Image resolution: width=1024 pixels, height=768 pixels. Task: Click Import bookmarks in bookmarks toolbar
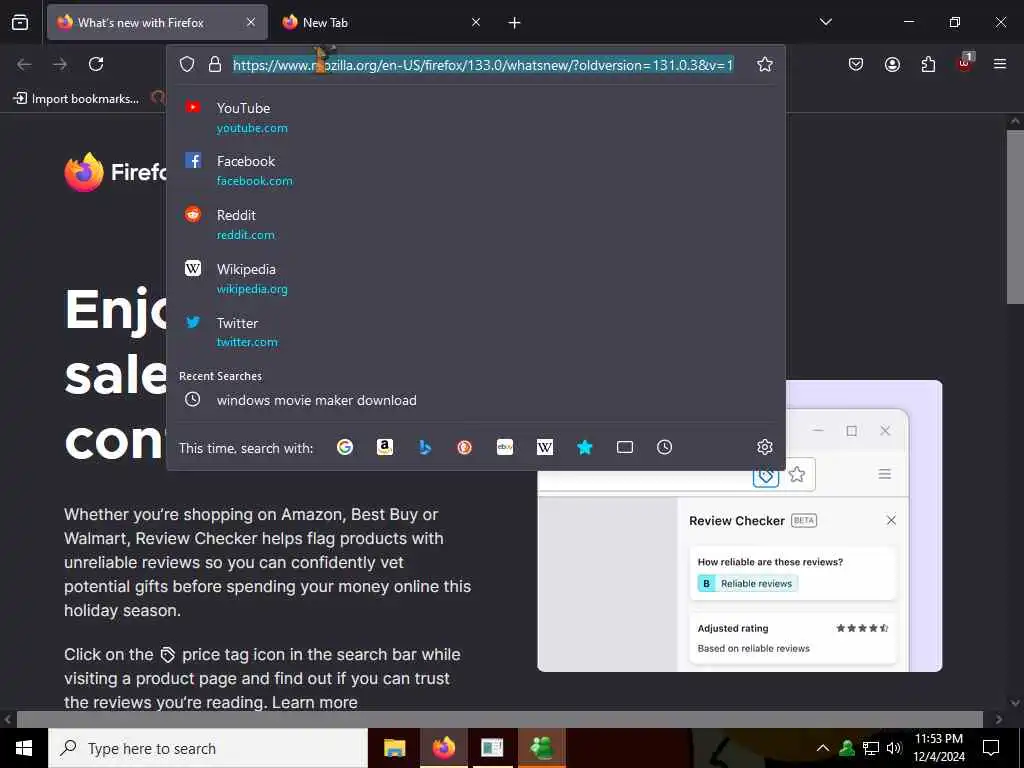76,99
